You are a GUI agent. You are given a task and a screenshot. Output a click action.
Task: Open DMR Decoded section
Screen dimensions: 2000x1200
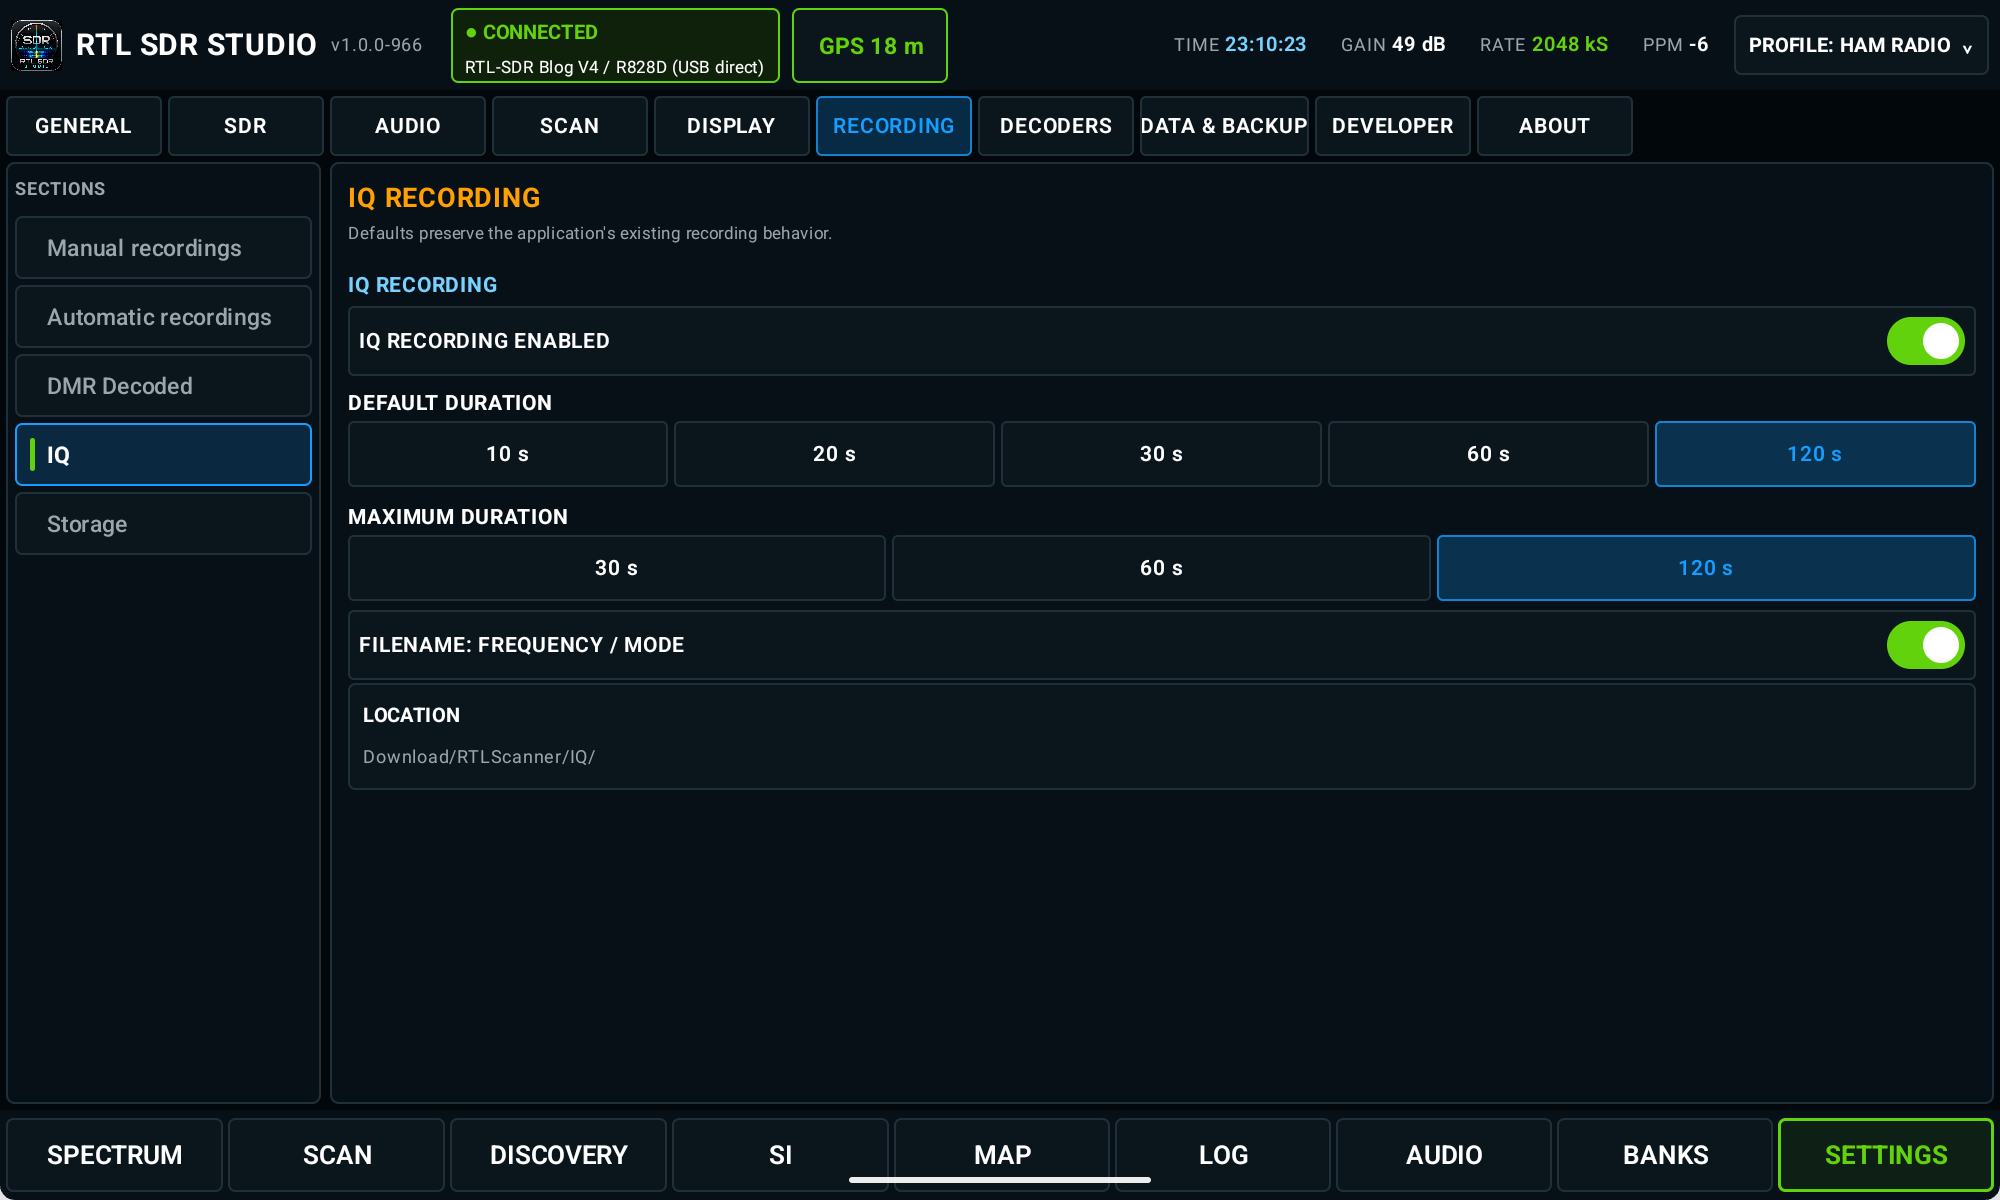tap(163, 386)
